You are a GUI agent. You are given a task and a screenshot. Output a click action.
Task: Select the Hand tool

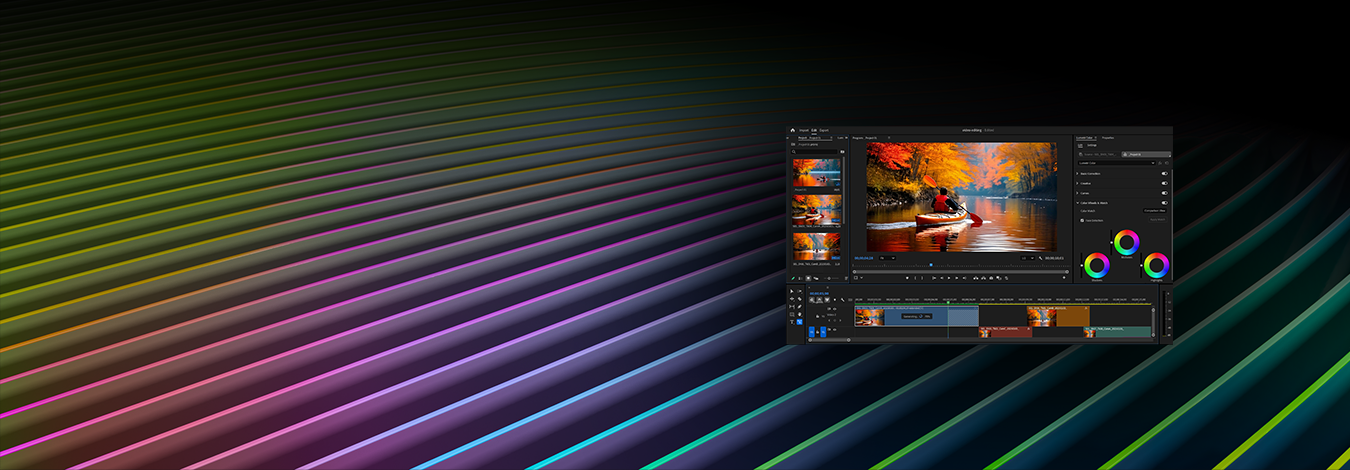point(800,315)
